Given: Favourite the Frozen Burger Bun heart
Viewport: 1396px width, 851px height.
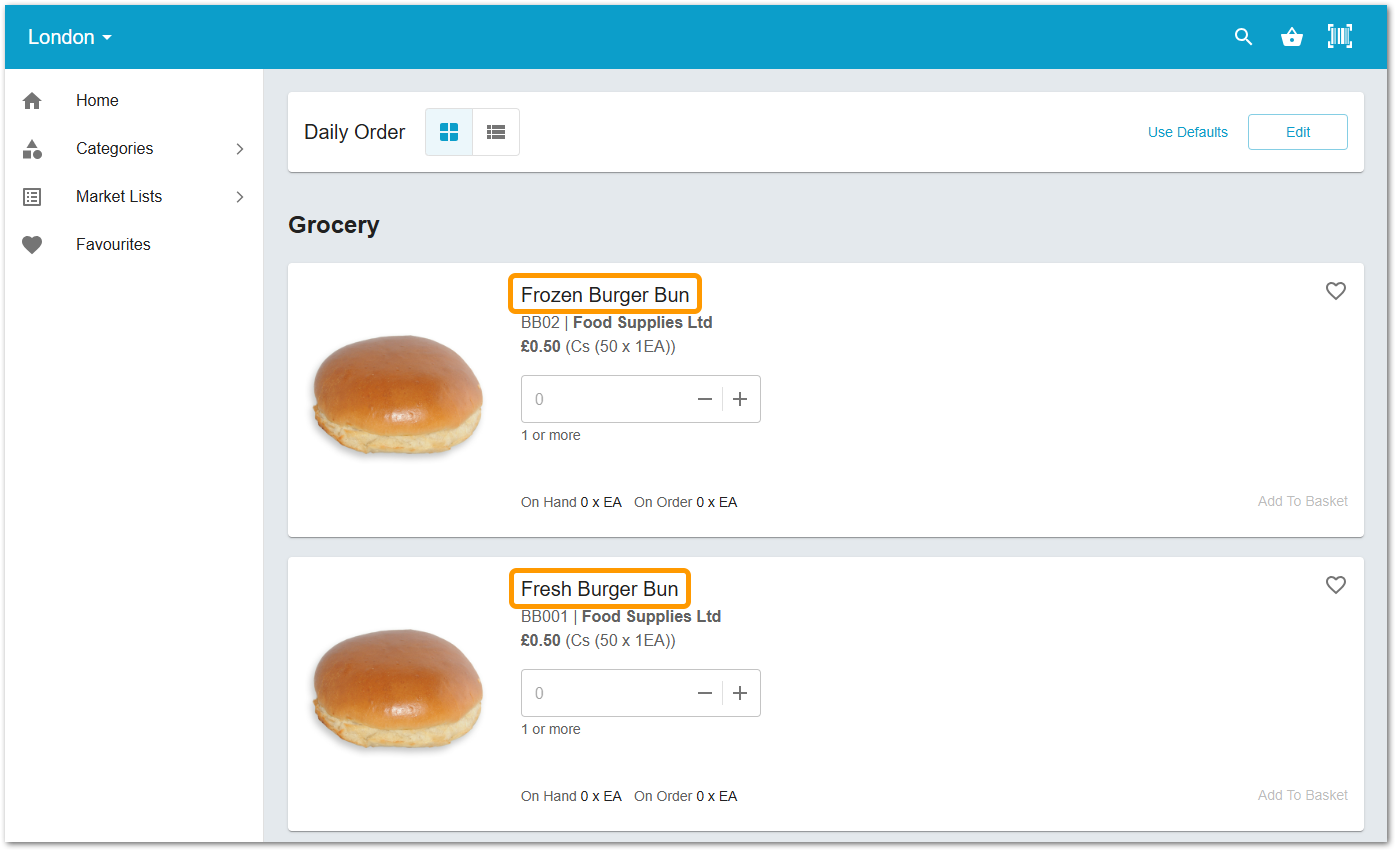Looking at the screenshot, I should click(1335, 291).
